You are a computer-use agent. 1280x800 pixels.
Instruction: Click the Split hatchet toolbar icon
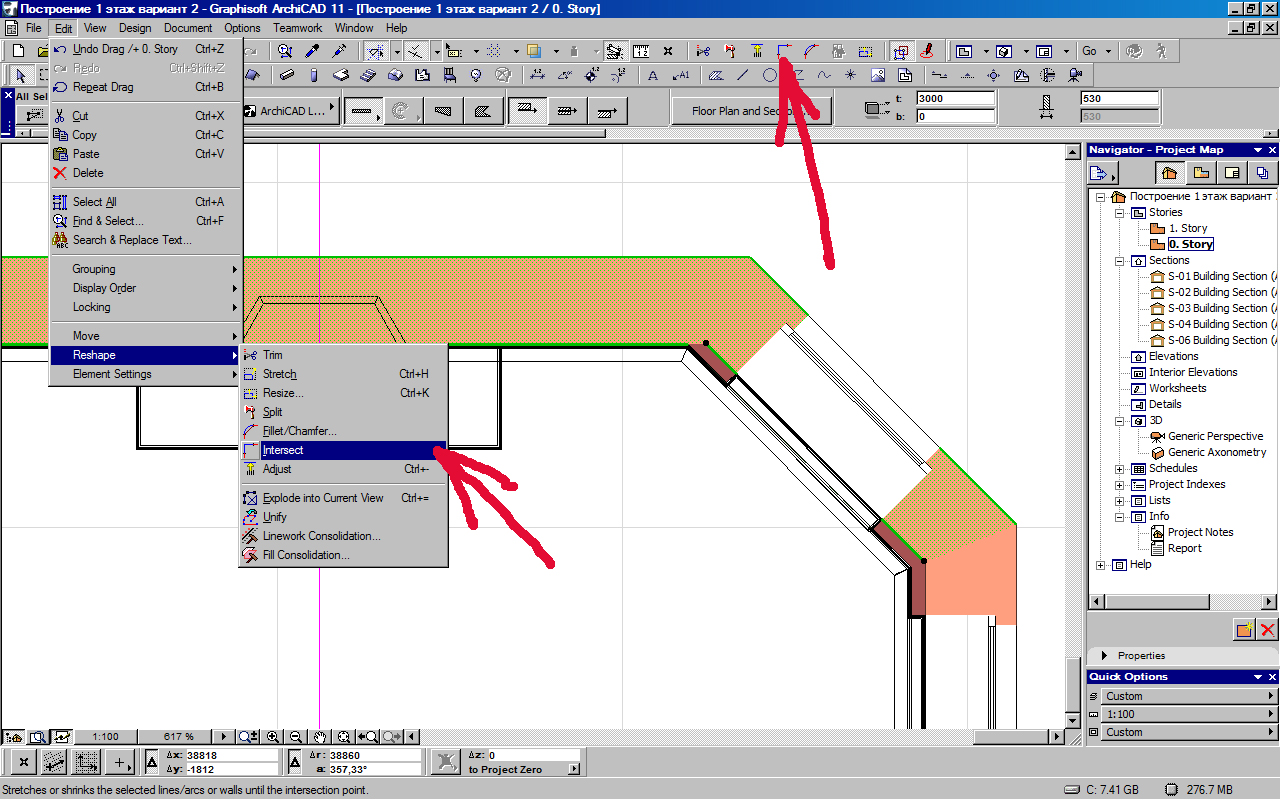[730, 50]
